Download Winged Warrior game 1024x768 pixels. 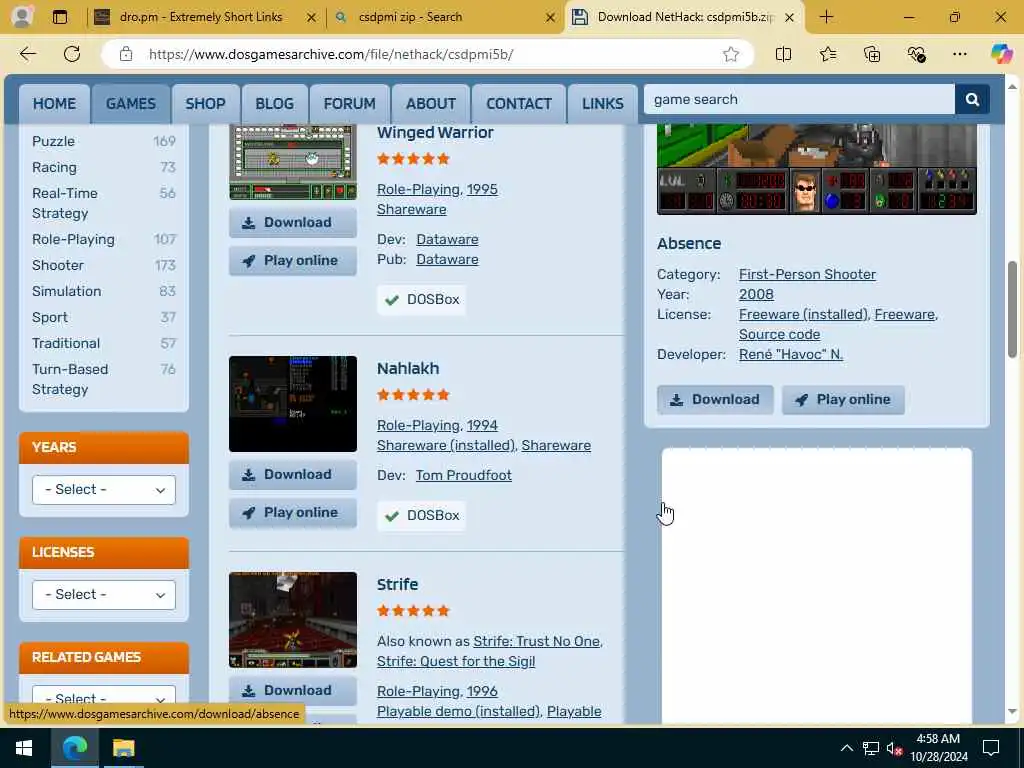pos(293,223)
